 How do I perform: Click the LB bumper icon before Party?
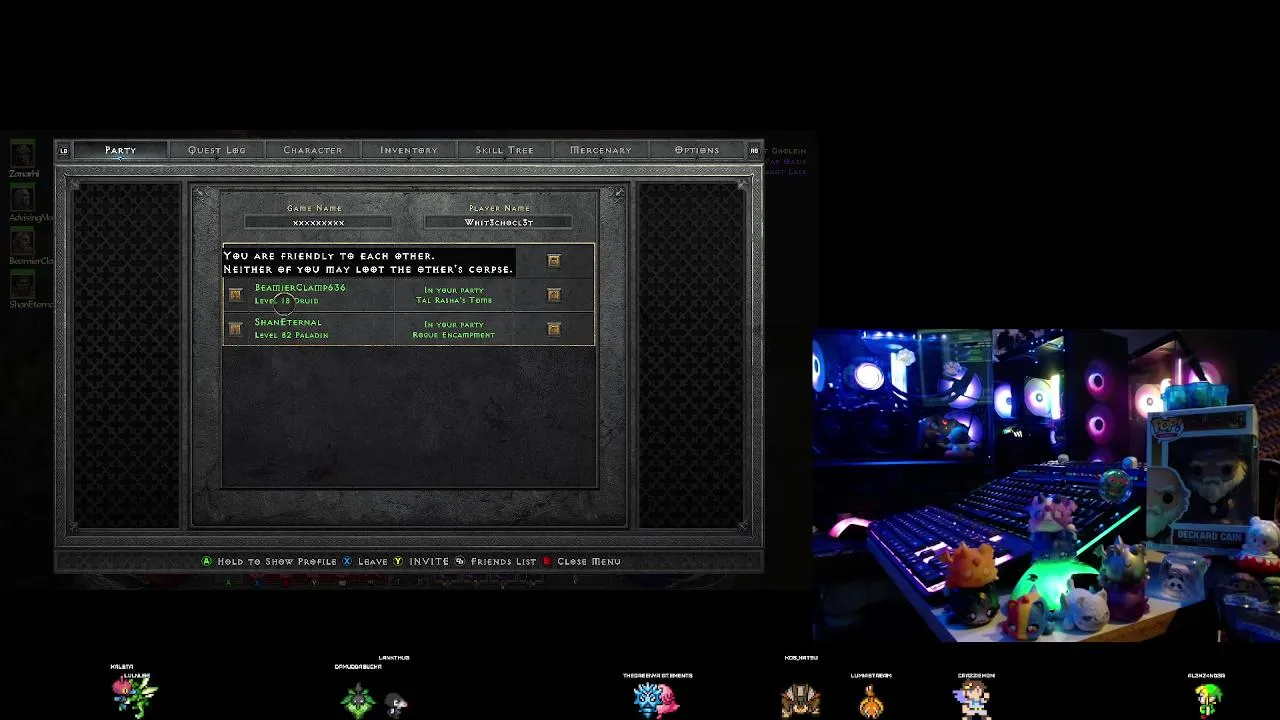[64, 151]
